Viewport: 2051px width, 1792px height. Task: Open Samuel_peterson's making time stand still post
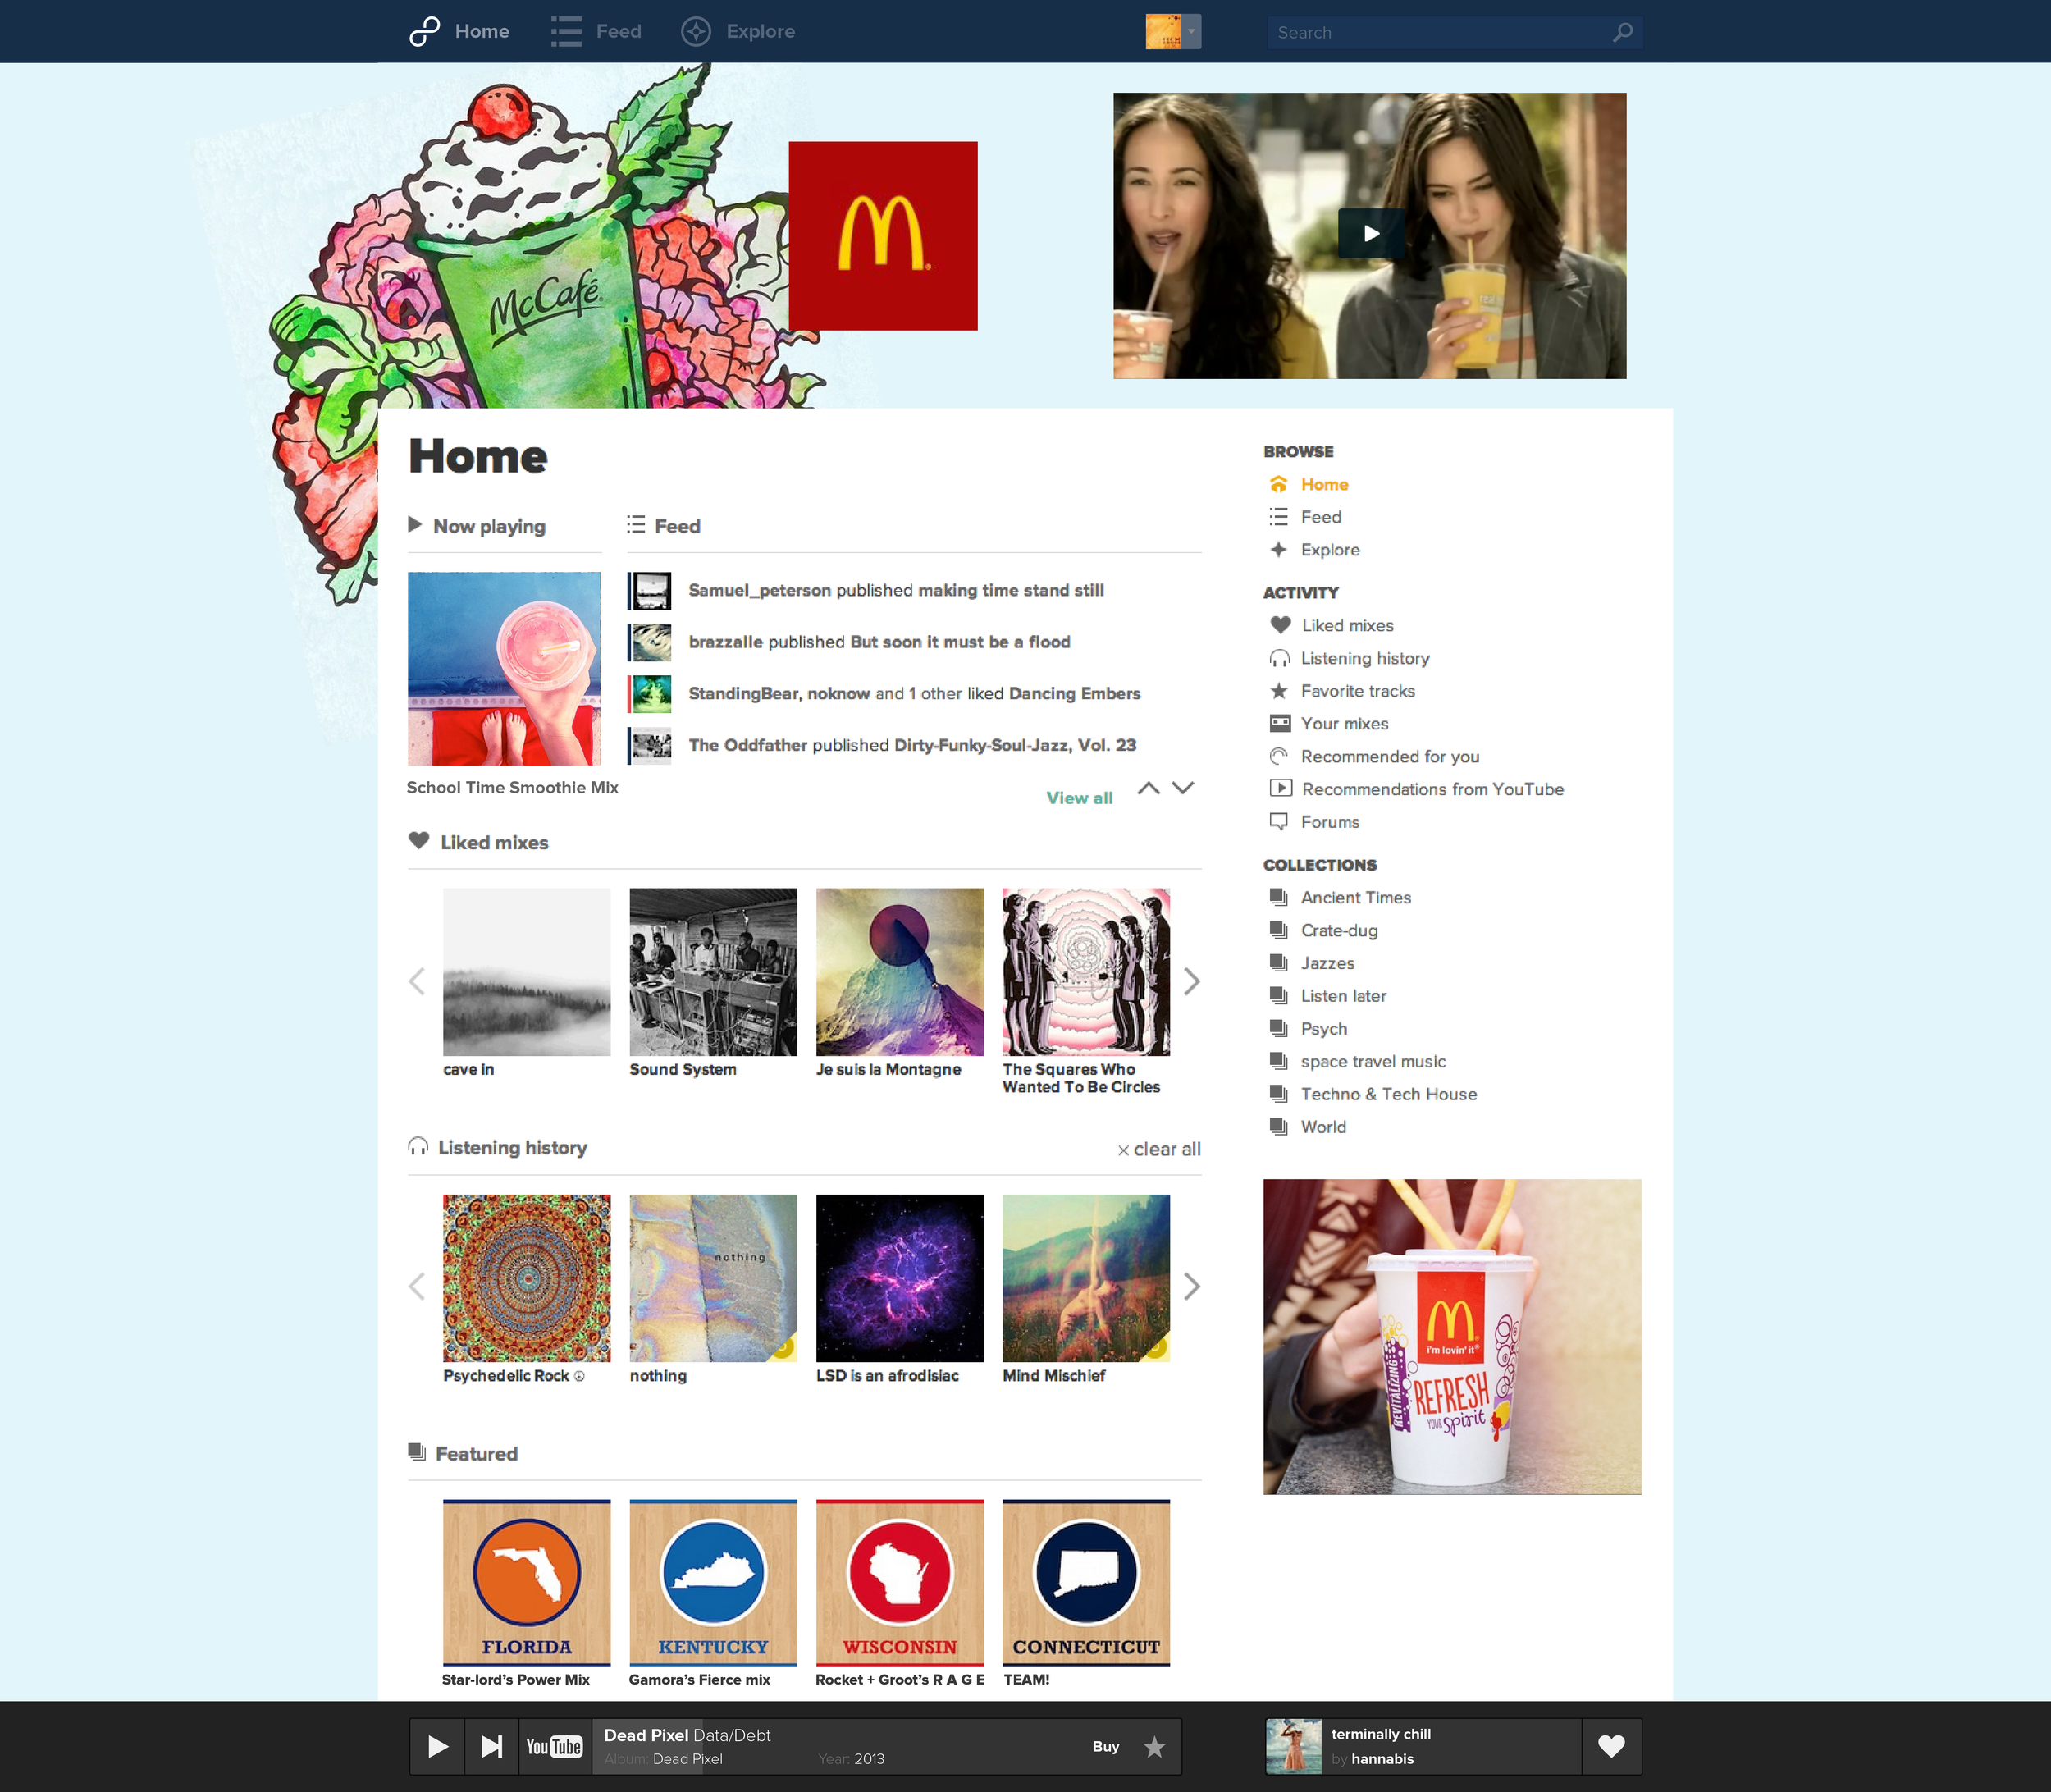pos(896,591)
